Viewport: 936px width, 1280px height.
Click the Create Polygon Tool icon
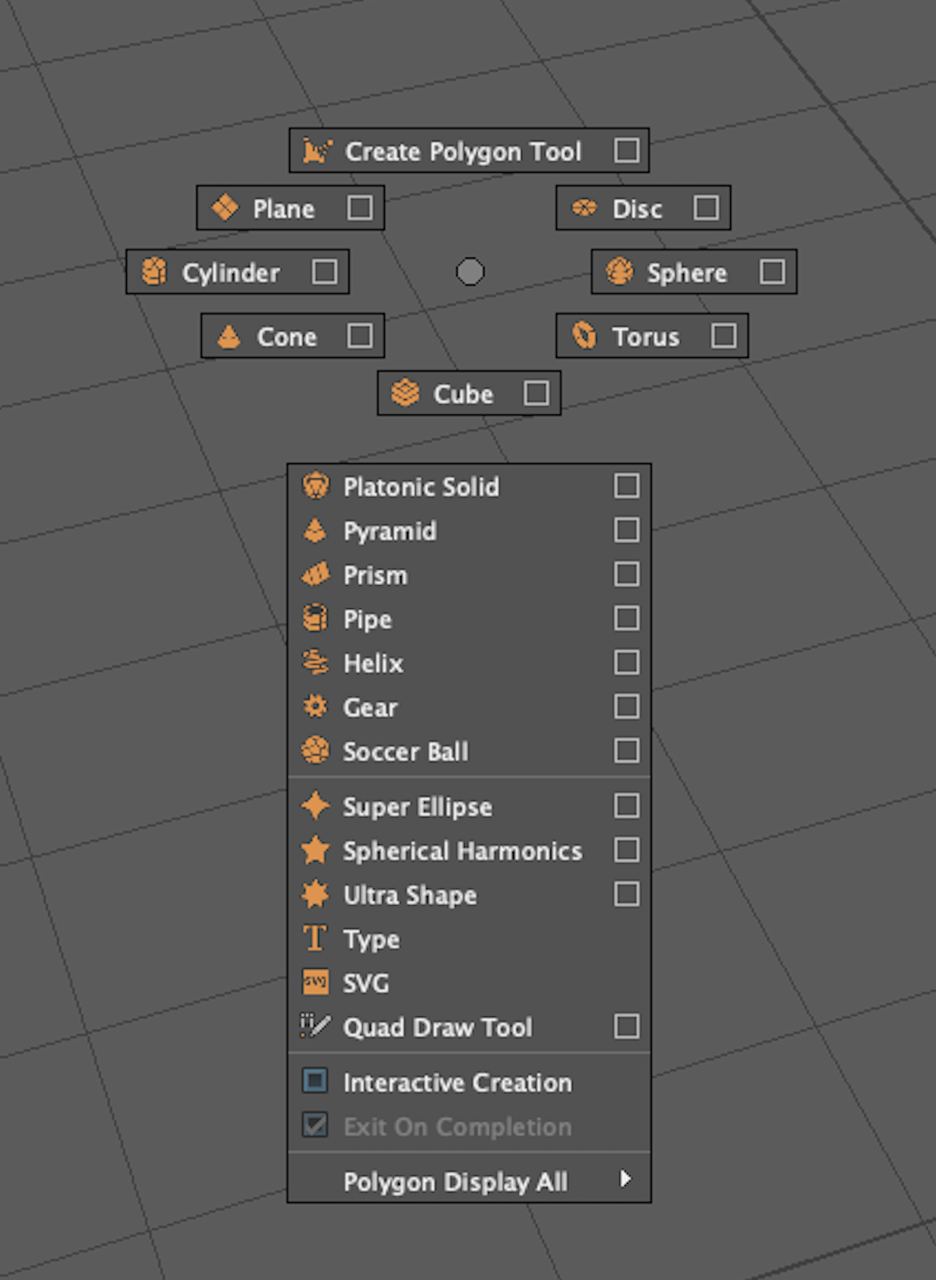point(317,151)
